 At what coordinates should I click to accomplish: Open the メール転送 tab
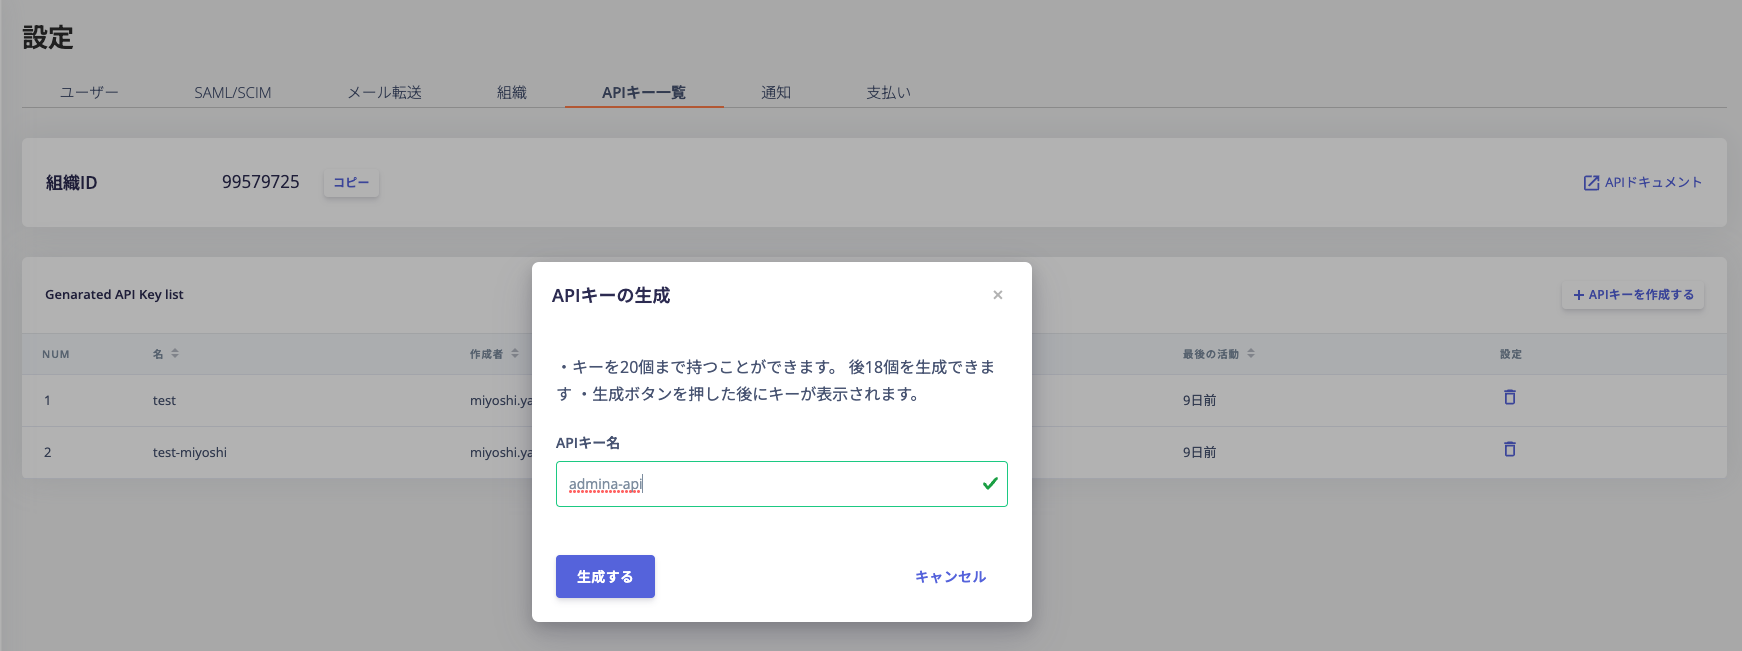(x=385, y=92)
